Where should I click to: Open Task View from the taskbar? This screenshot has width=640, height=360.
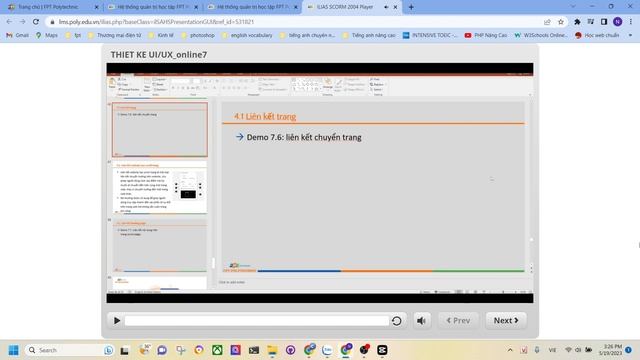[124, 350]
